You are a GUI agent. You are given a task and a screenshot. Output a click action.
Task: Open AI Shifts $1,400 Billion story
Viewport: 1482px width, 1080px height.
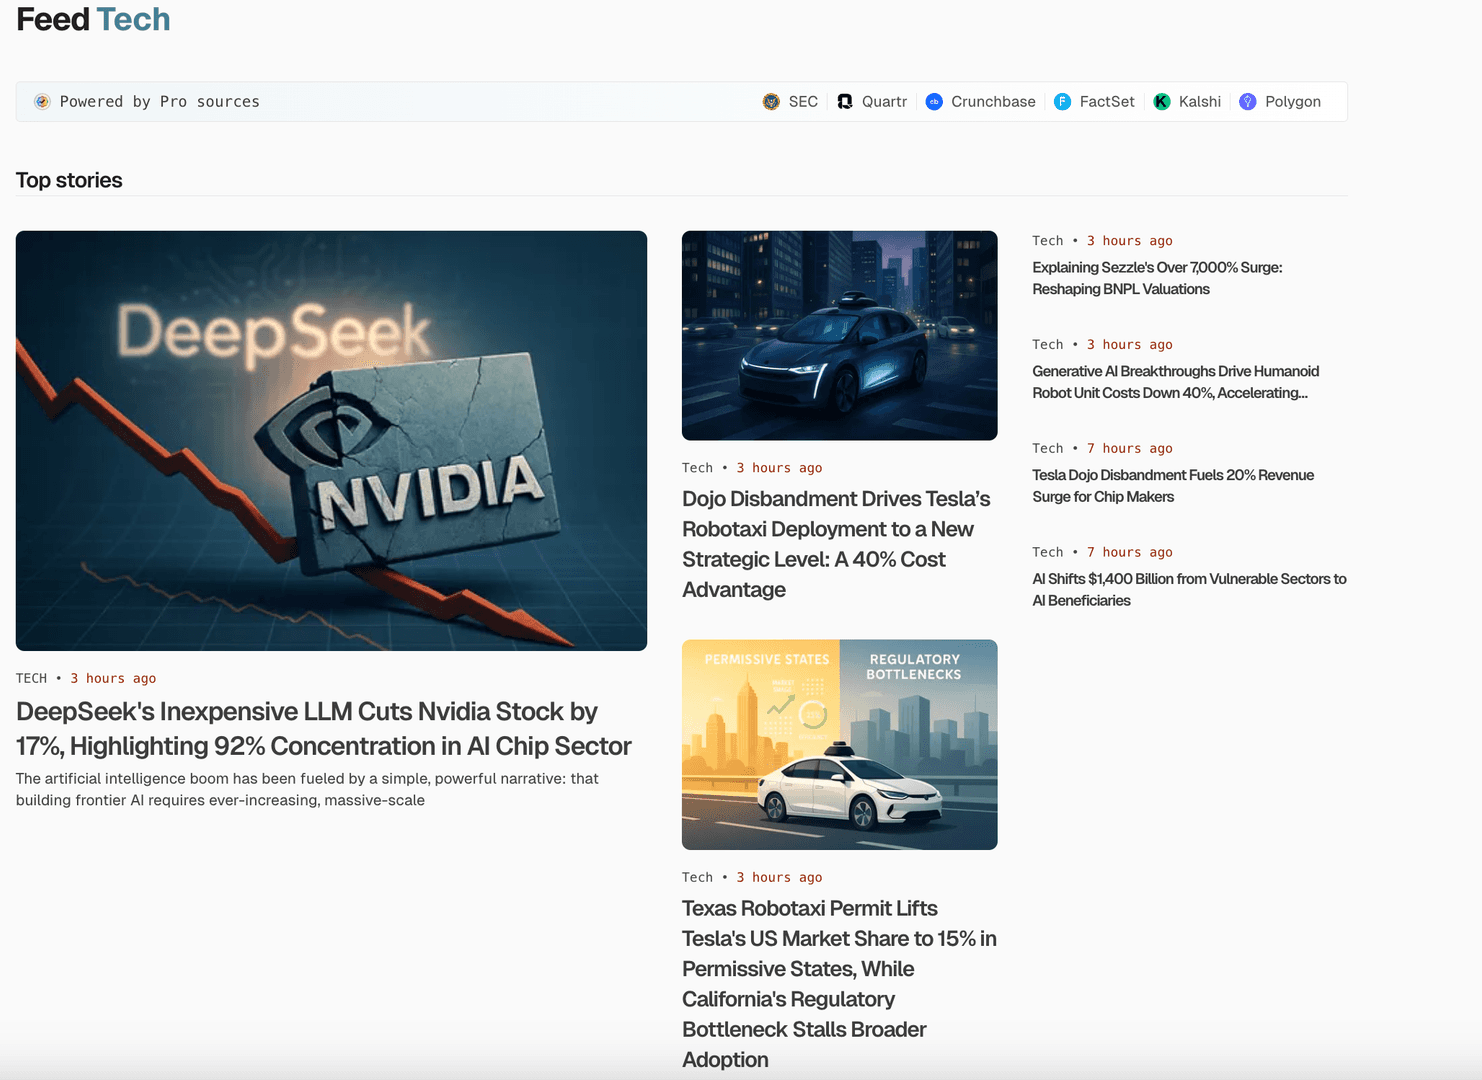(1188, 590)
